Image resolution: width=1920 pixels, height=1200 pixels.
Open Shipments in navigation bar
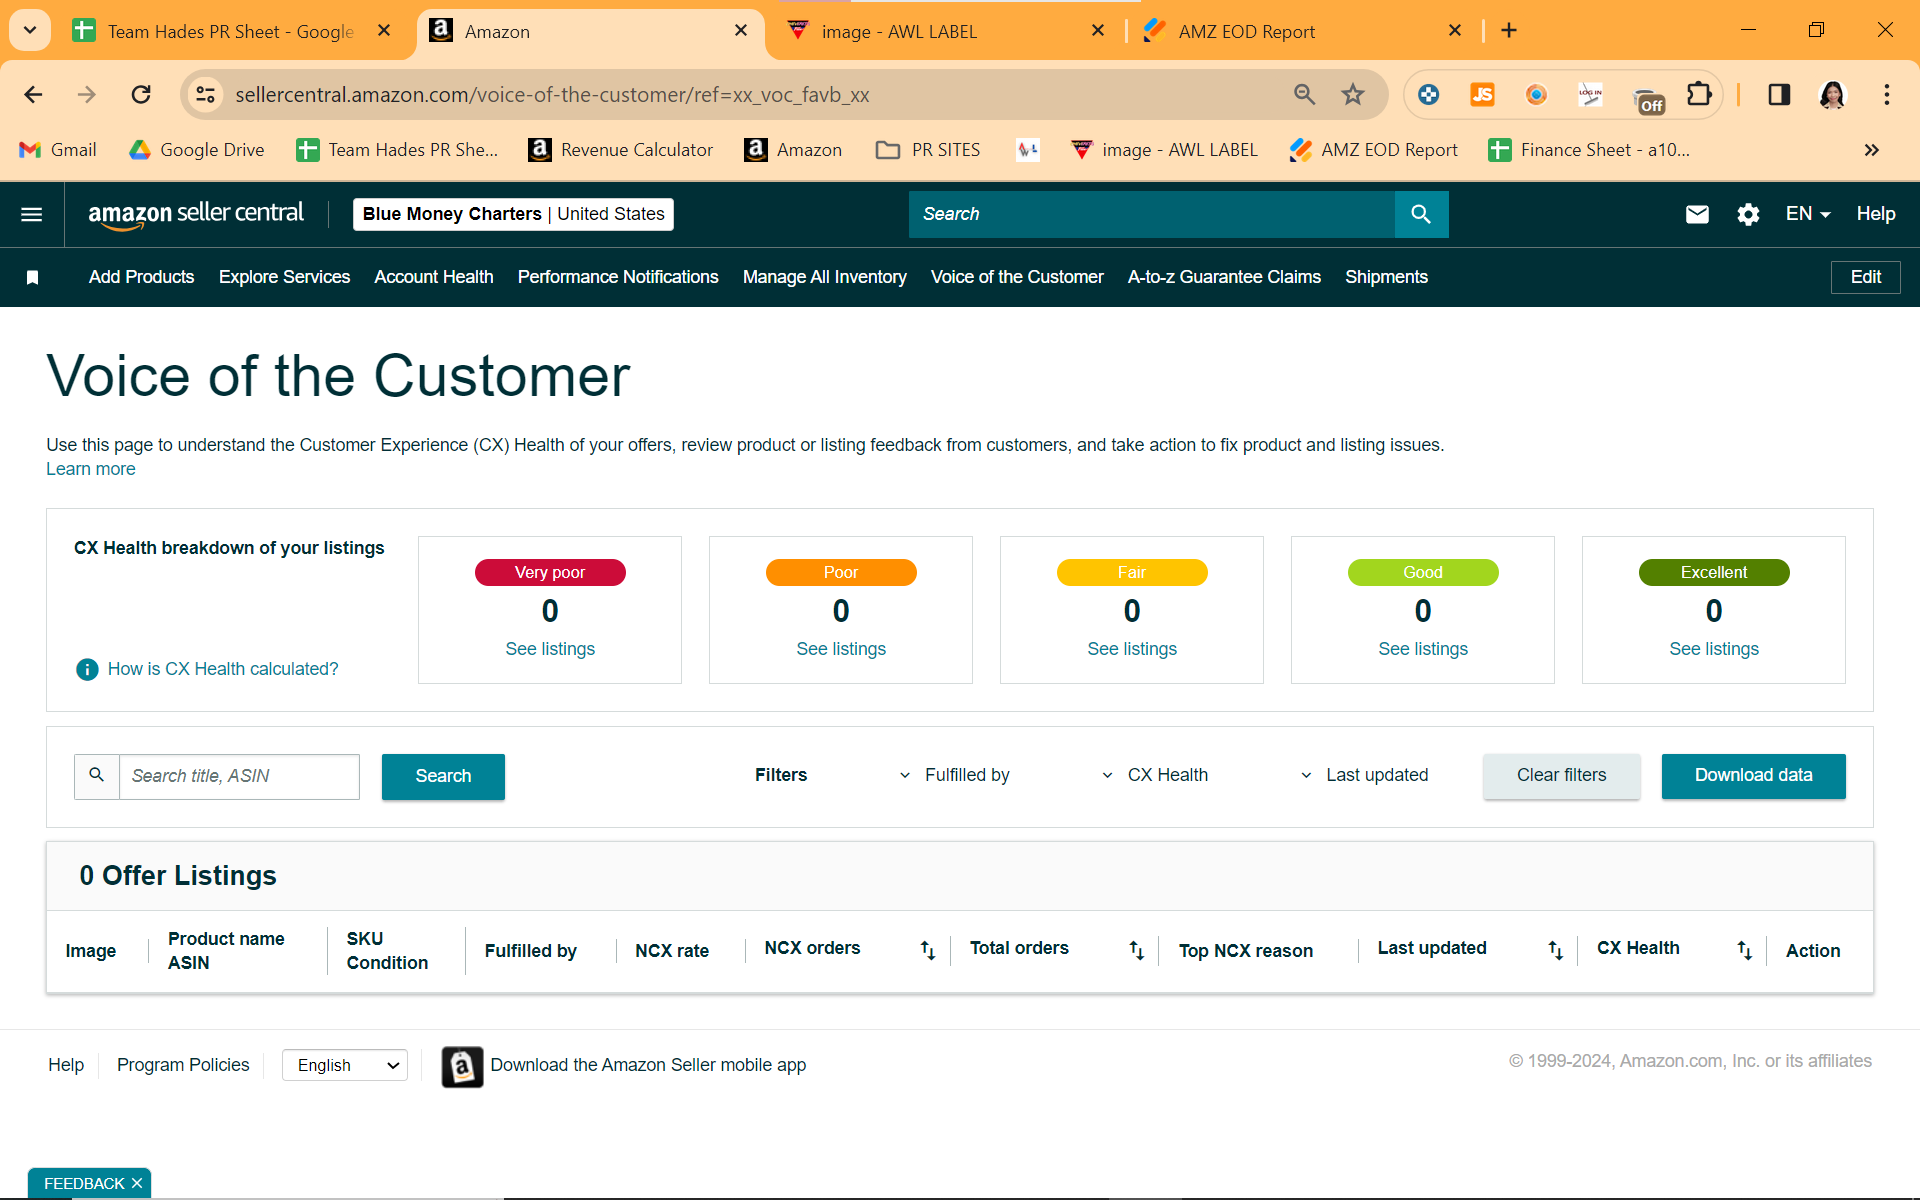[x=1386, y=277]
